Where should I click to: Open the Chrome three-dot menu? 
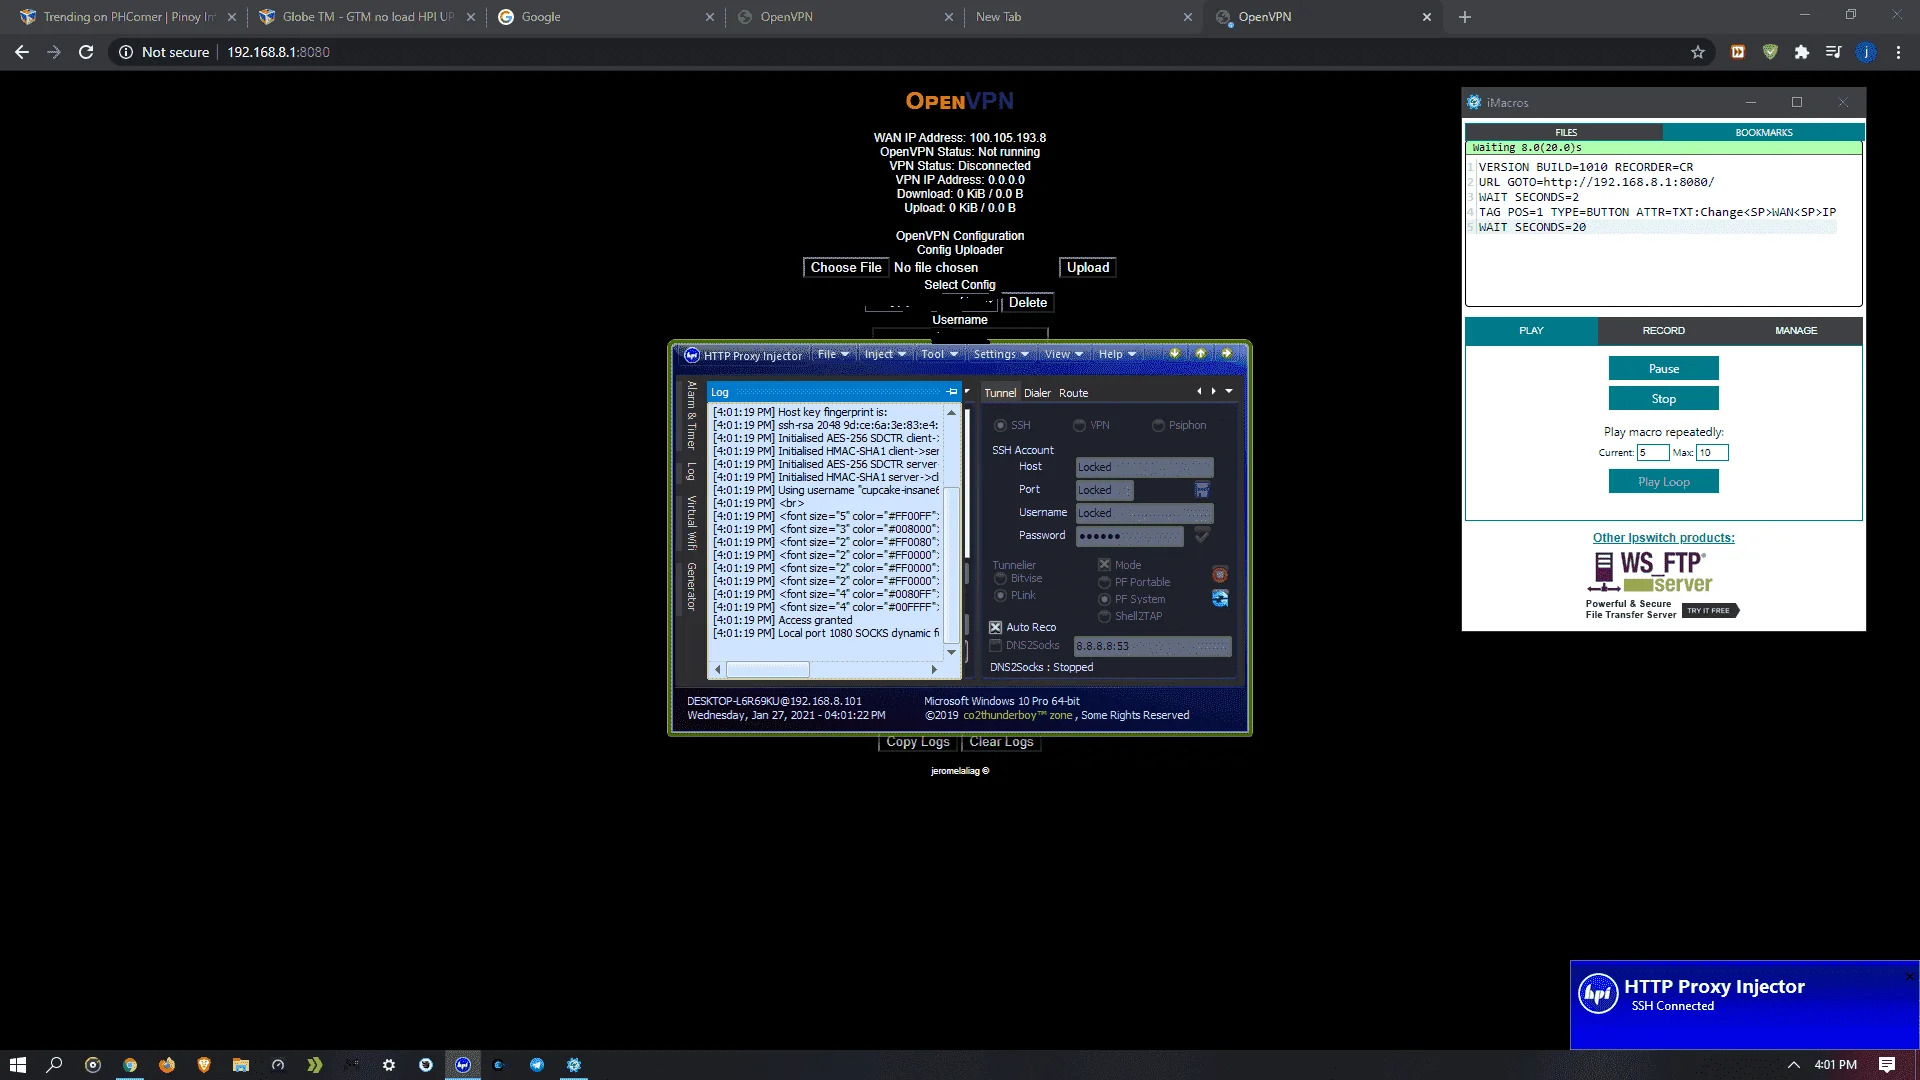(1898, 52)
